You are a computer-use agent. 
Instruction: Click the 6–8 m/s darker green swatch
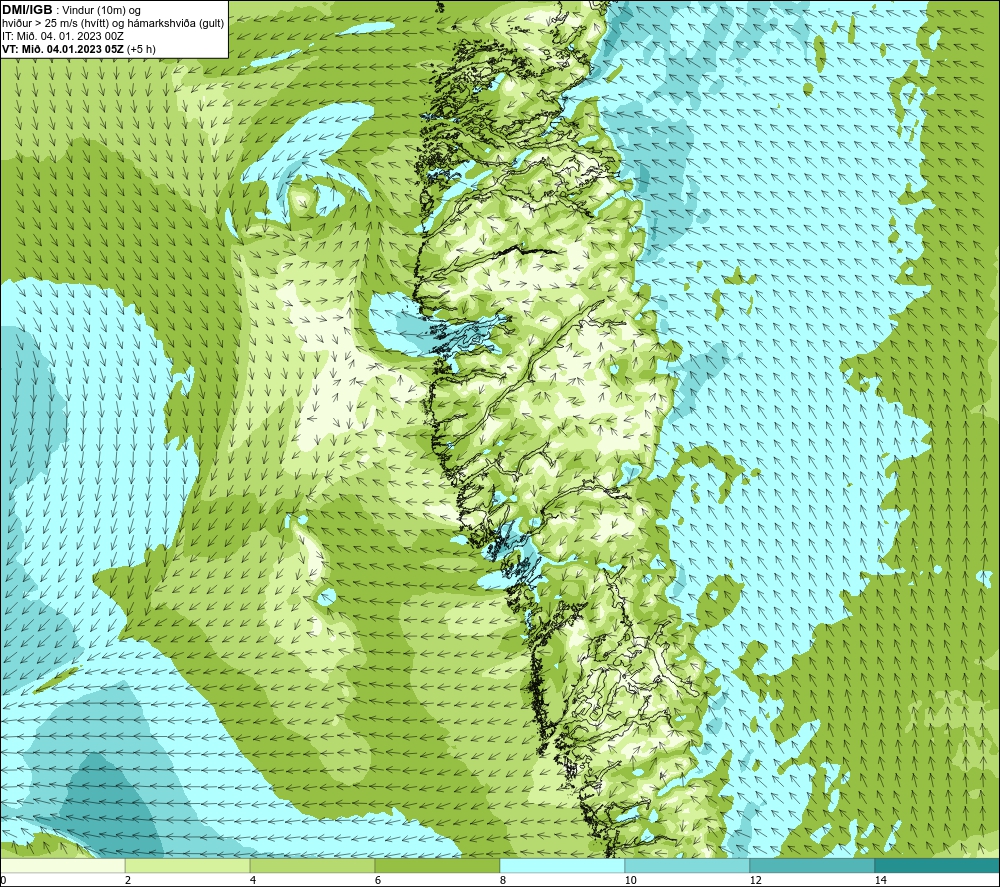[x=438, y=865]
